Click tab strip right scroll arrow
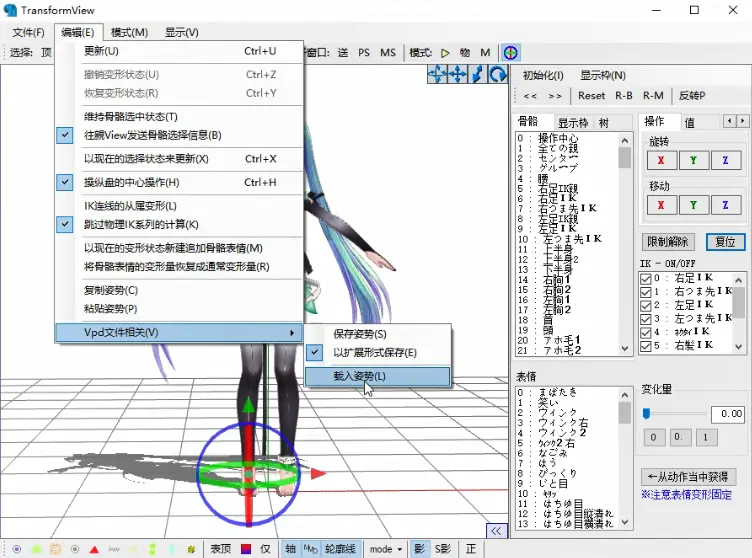This screenshot has width=752, height=558. click(x=742, y=121)
